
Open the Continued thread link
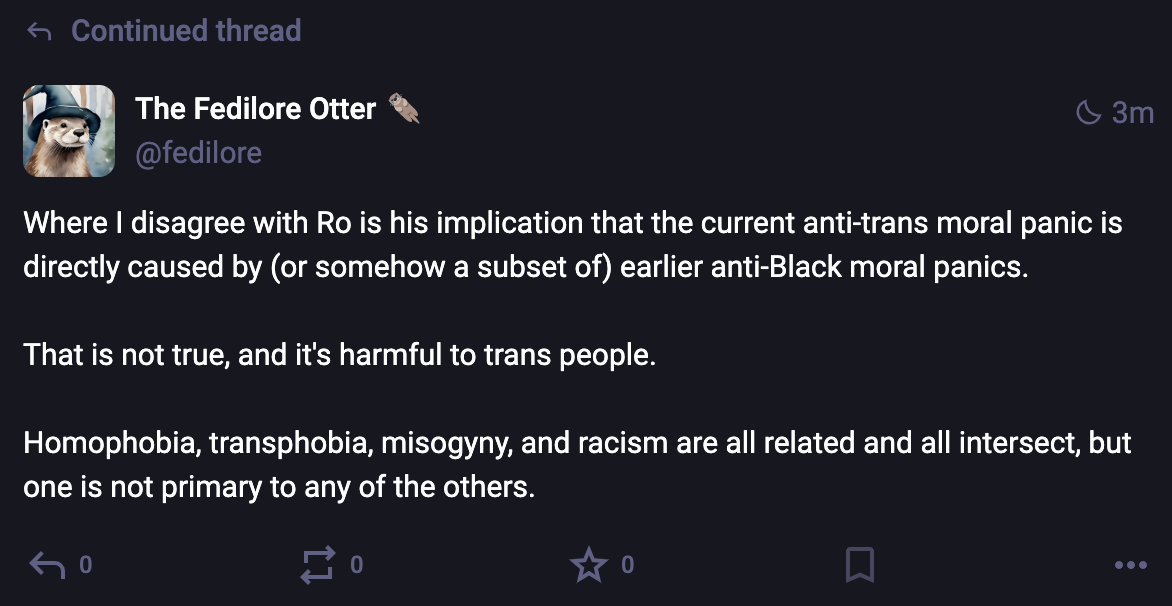point(186,31)
